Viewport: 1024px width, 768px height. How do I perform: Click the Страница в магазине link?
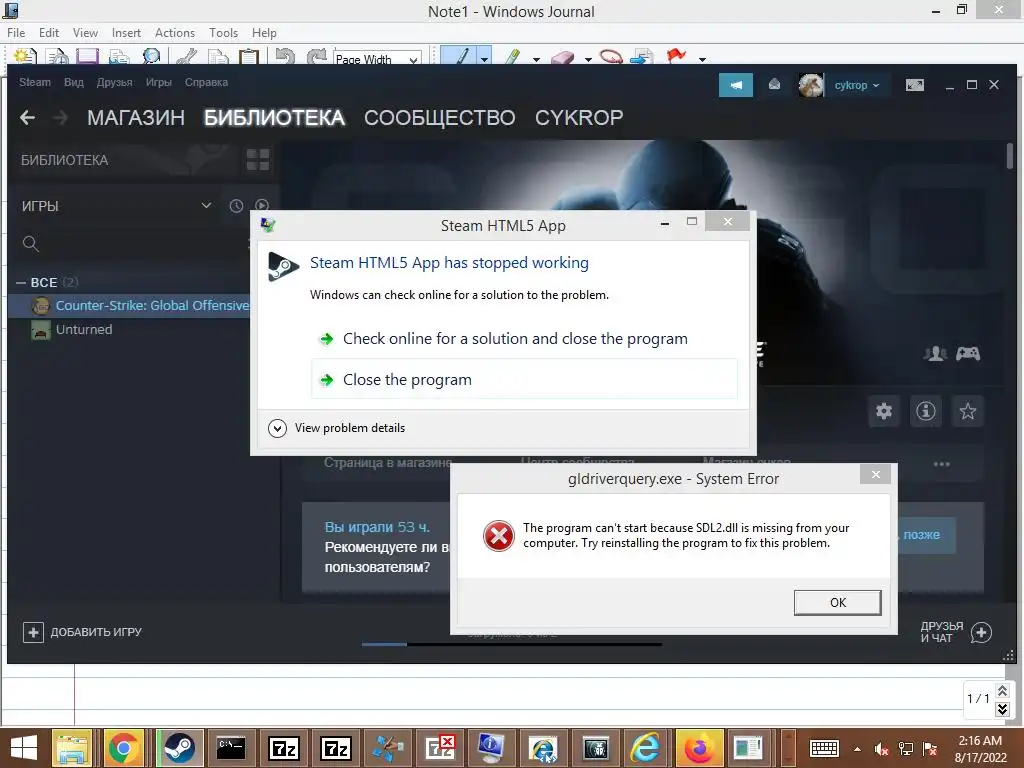point(388,462)
